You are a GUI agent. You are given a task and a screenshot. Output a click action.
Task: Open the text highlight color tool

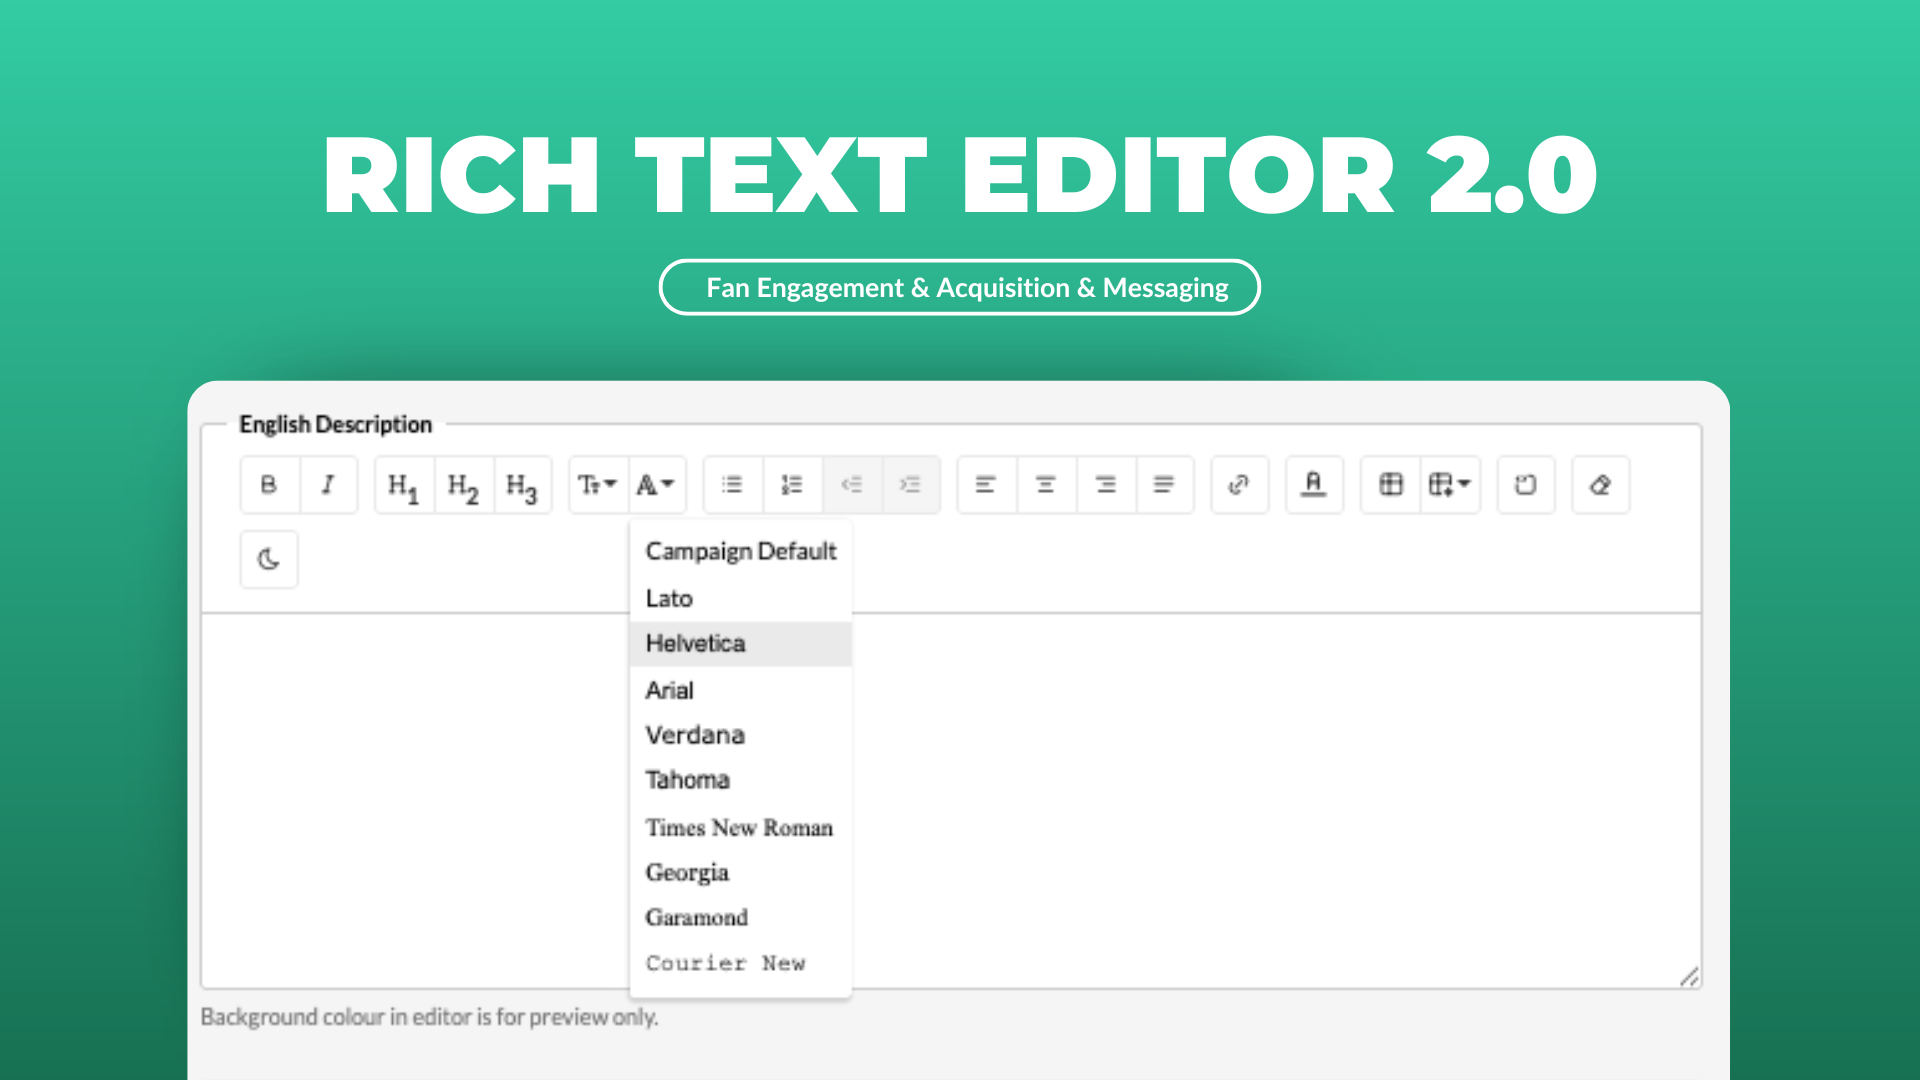click(1314, 484)
